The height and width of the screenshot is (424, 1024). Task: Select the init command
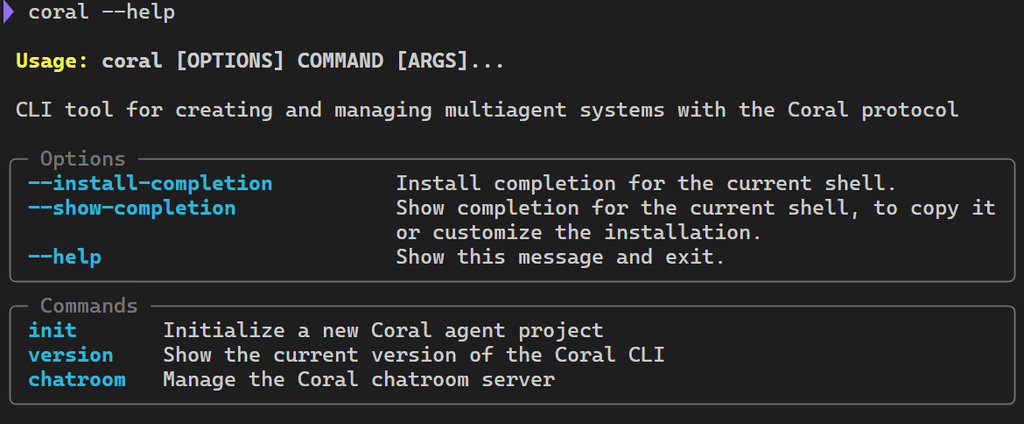point(52,331)
